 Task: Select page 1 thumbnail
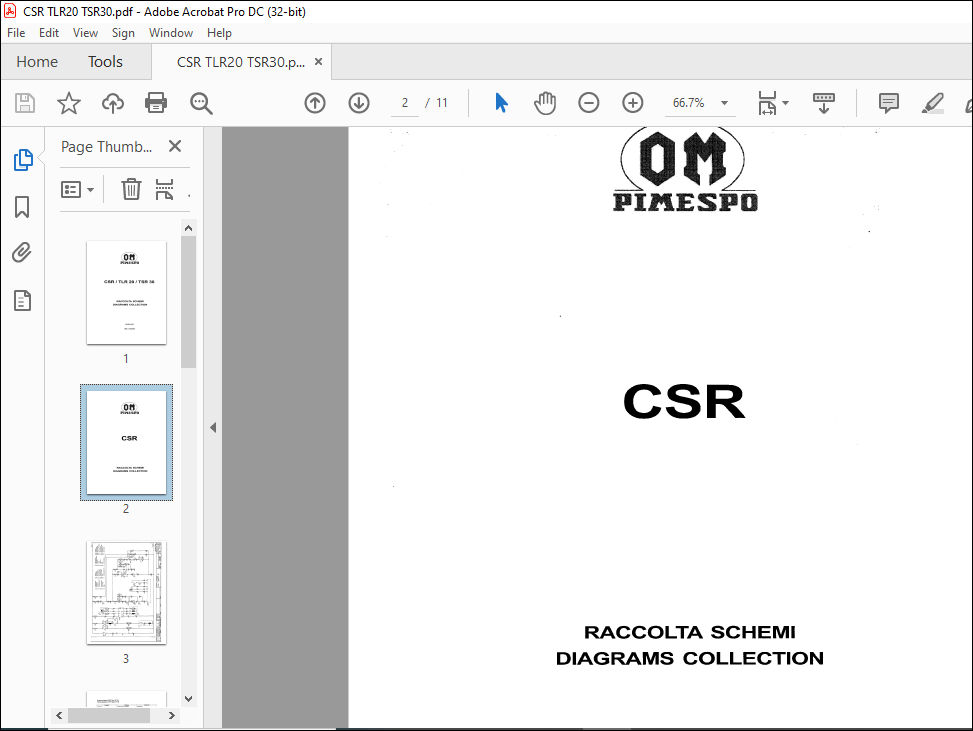[x=127, y=292]
